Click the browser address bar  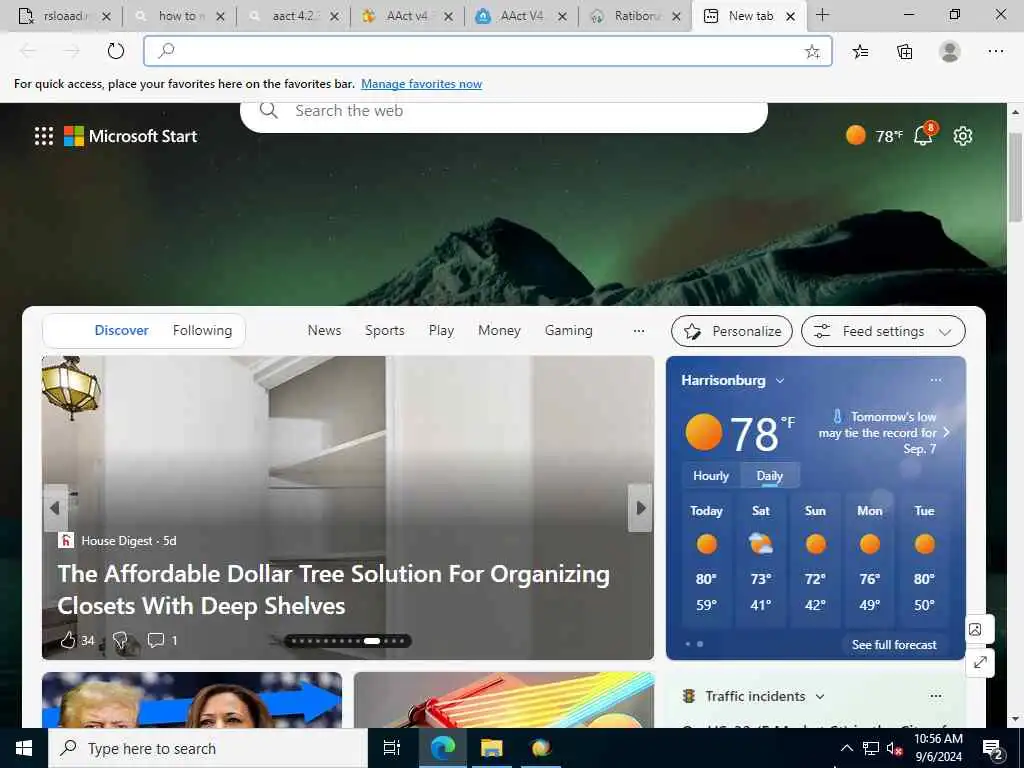tap(488, 51)
